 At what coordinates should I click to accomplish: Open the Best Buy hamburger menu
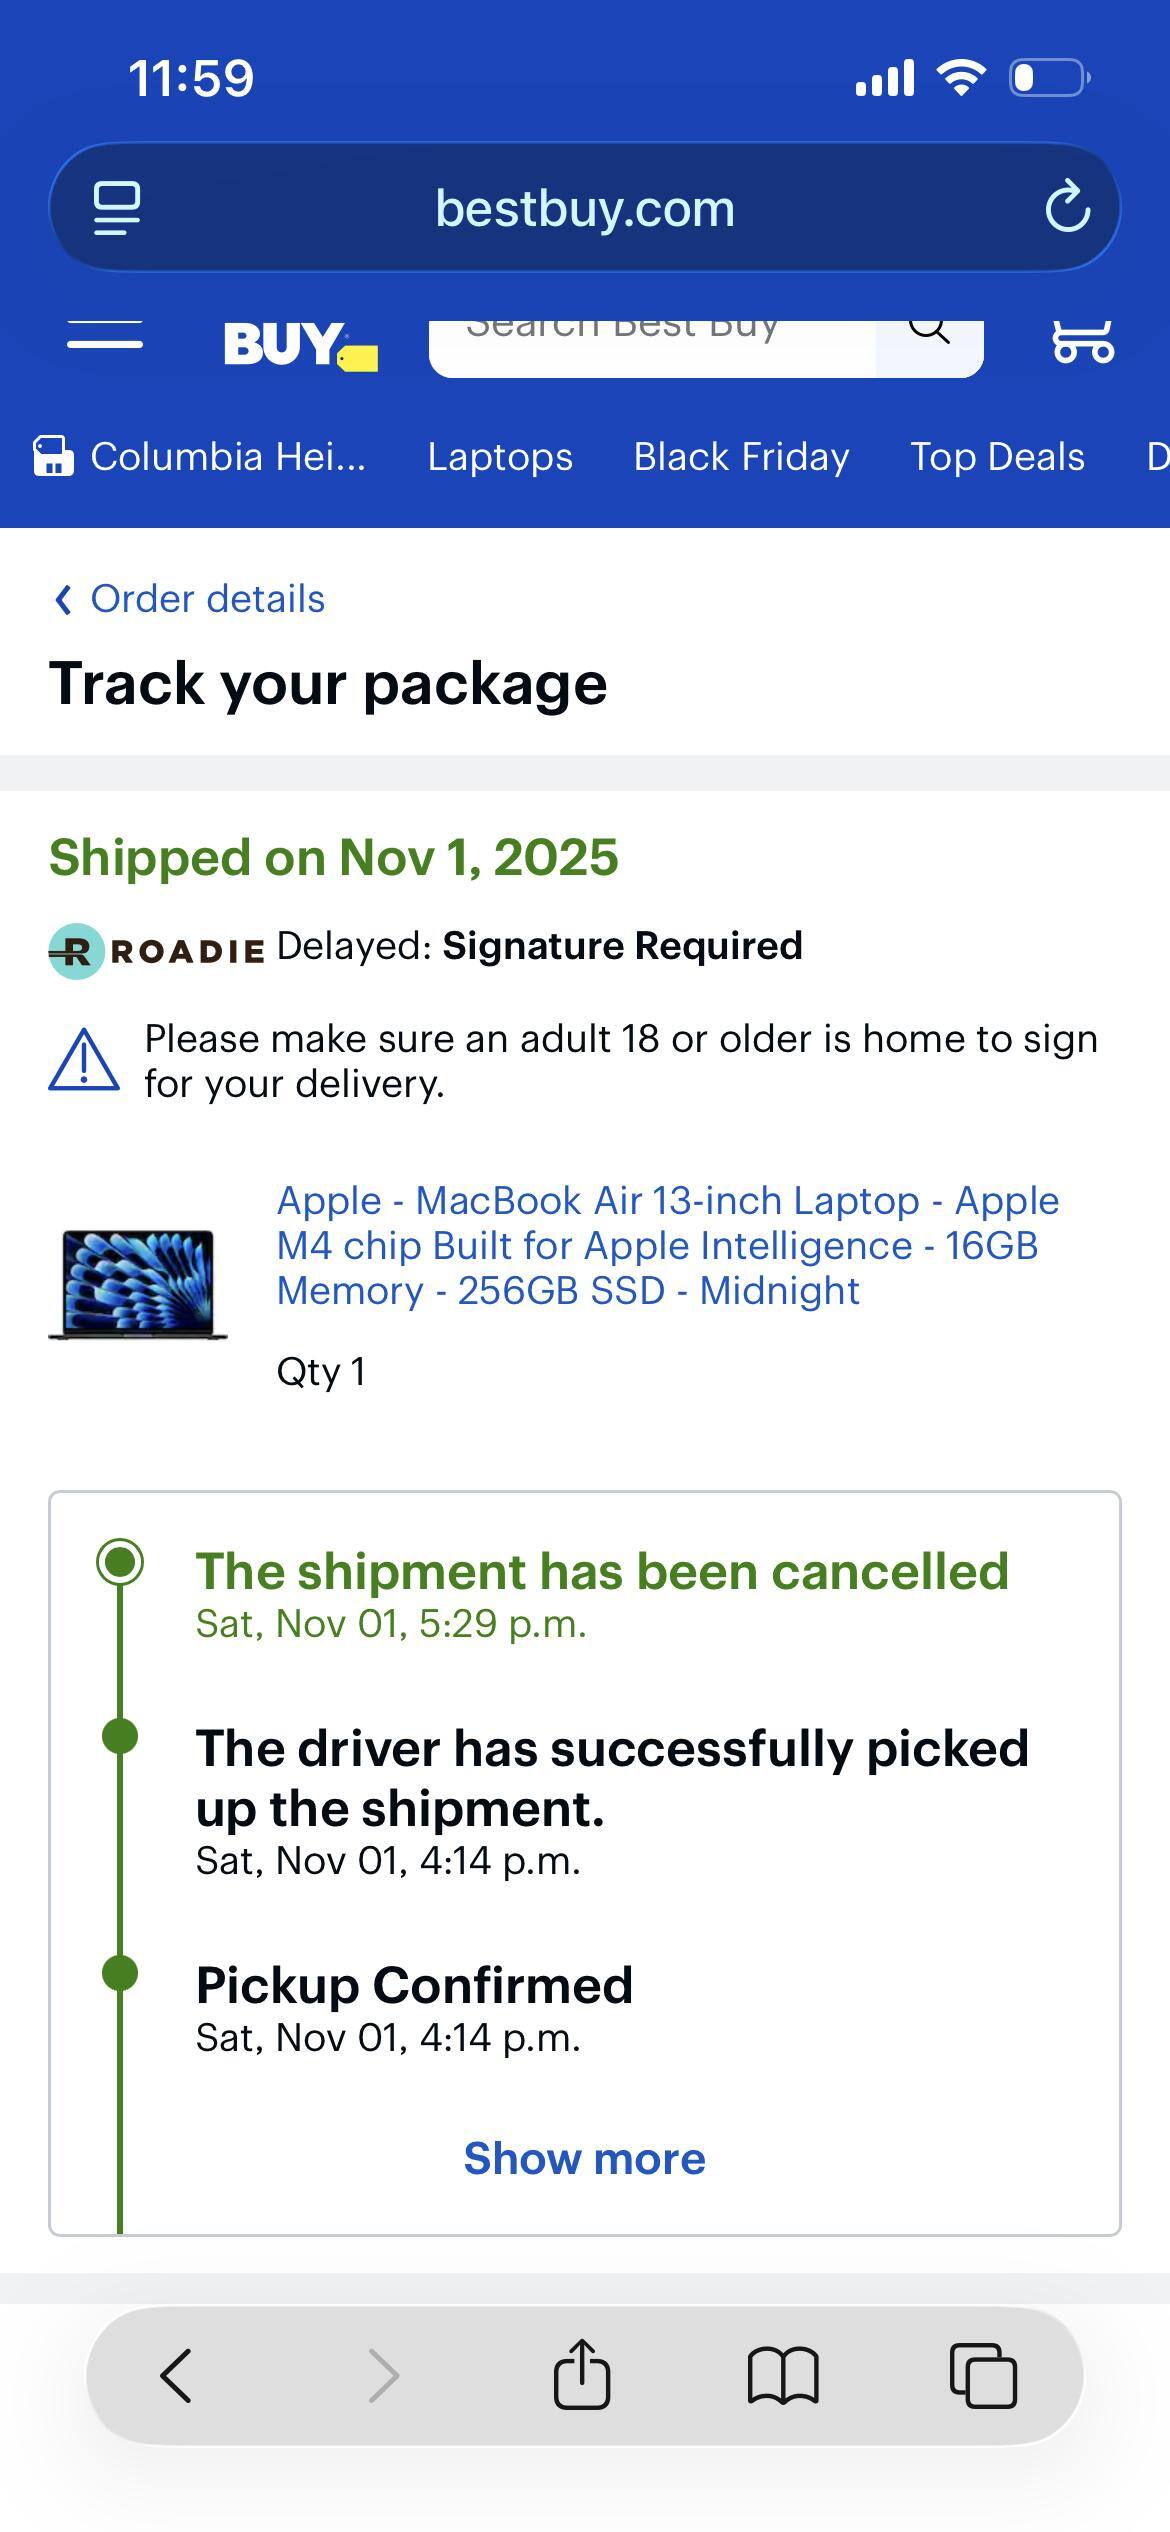(x=105, y=338)
